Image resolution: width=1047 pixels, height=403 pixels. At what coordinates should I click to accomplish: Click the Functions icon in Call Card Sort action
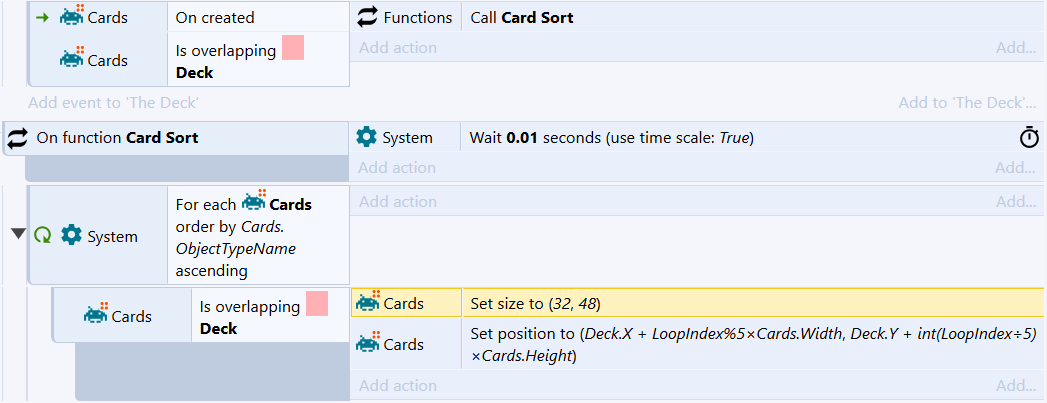367,17
